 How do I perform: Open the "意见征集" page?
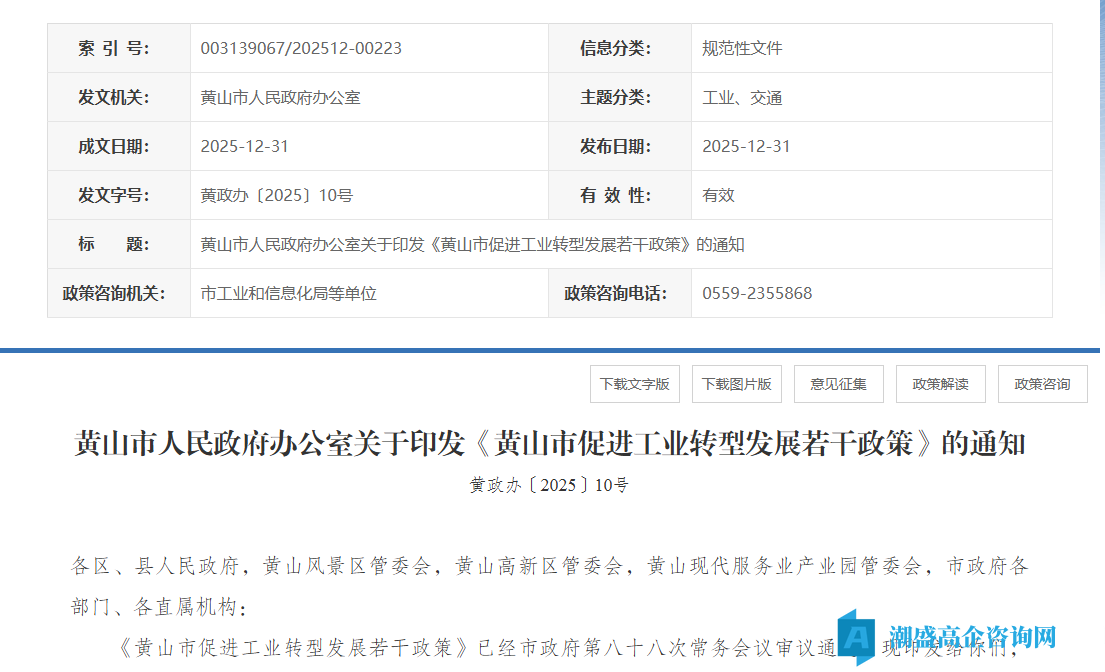pos(838,383)
